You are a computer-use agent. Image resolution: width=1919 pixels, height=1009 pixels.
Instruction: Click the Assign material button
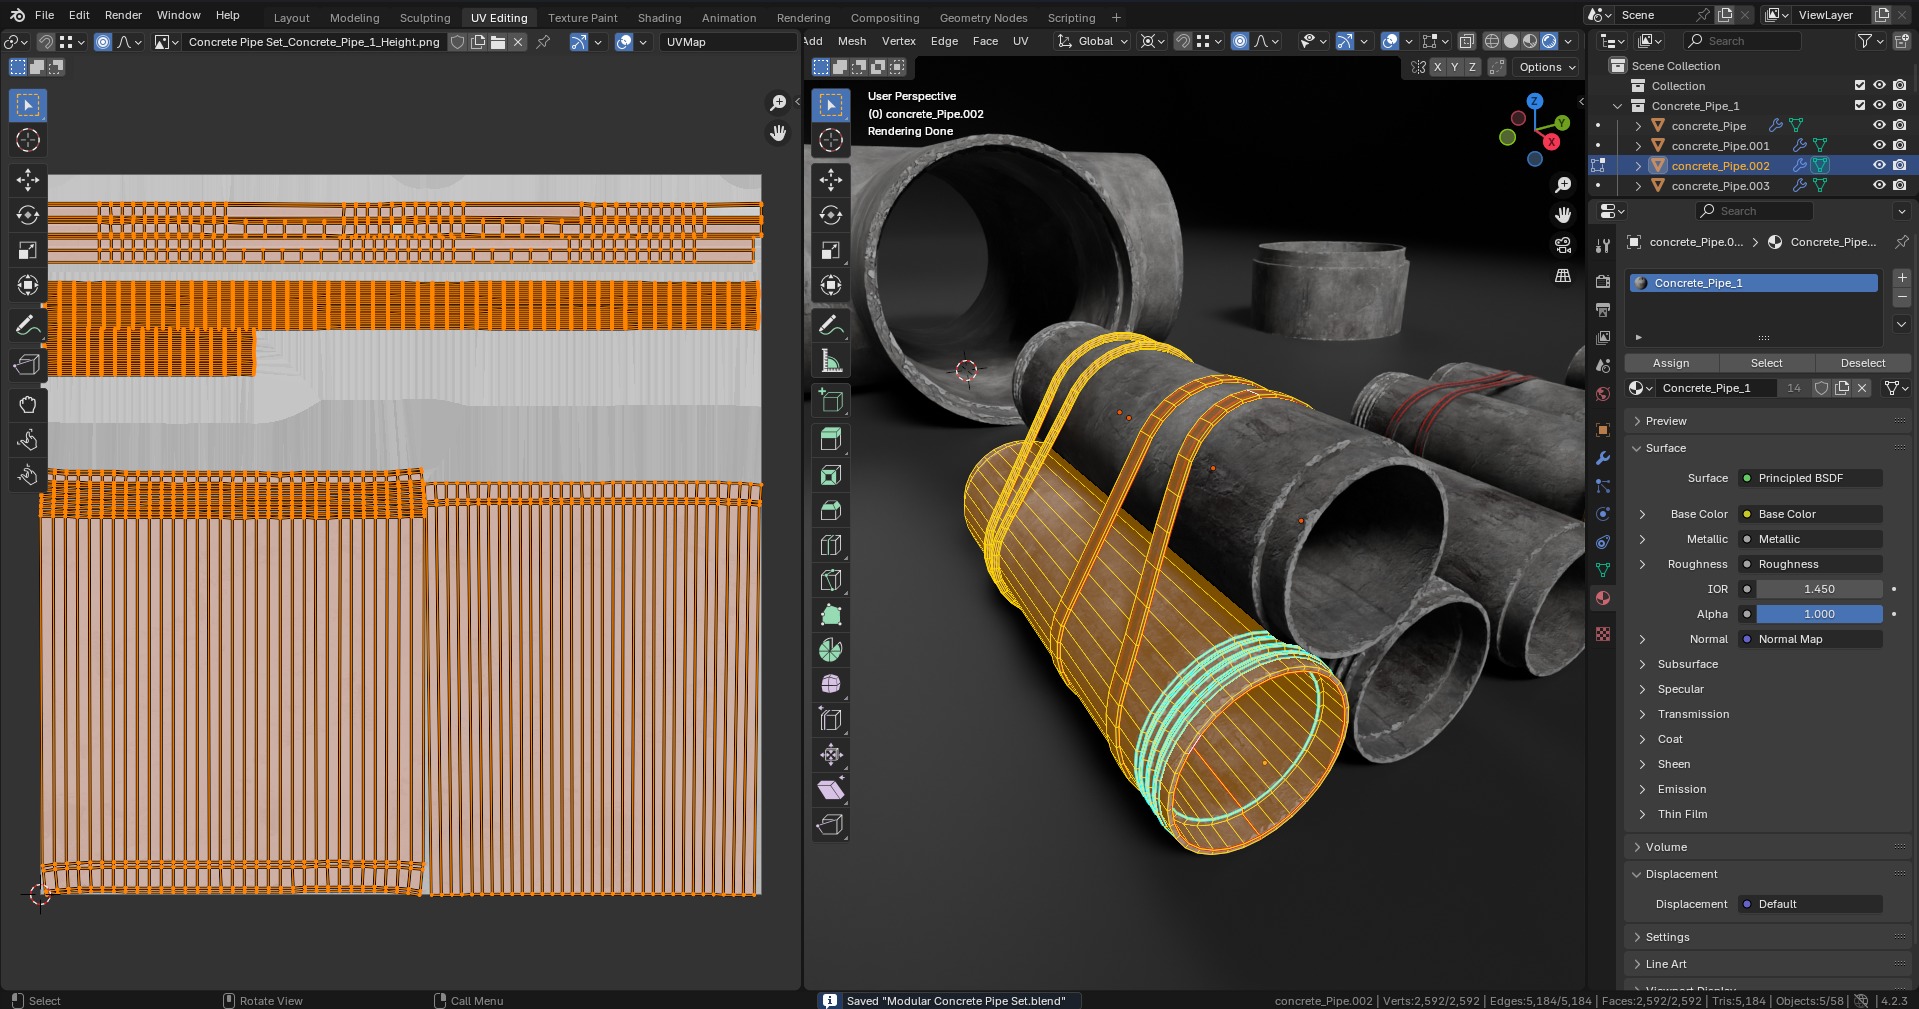coord(1671,363)
